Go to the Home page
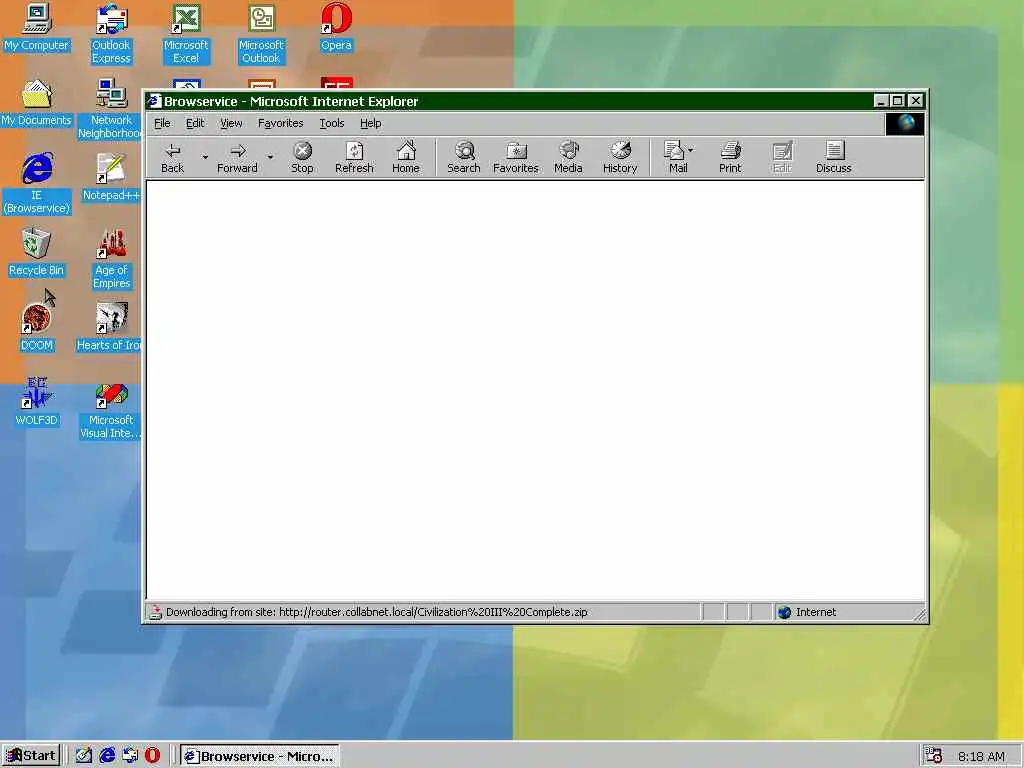Image resolution: width=1024 pixels, height=768 pixels. click(406, 157)
